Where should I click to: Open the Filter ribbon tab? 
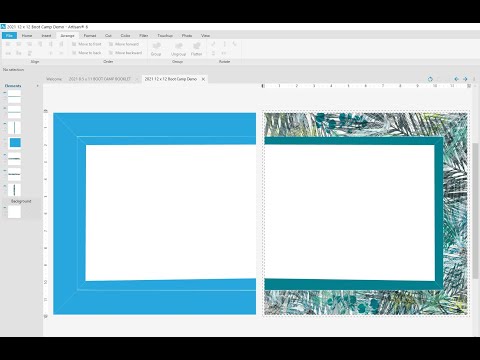144,35
